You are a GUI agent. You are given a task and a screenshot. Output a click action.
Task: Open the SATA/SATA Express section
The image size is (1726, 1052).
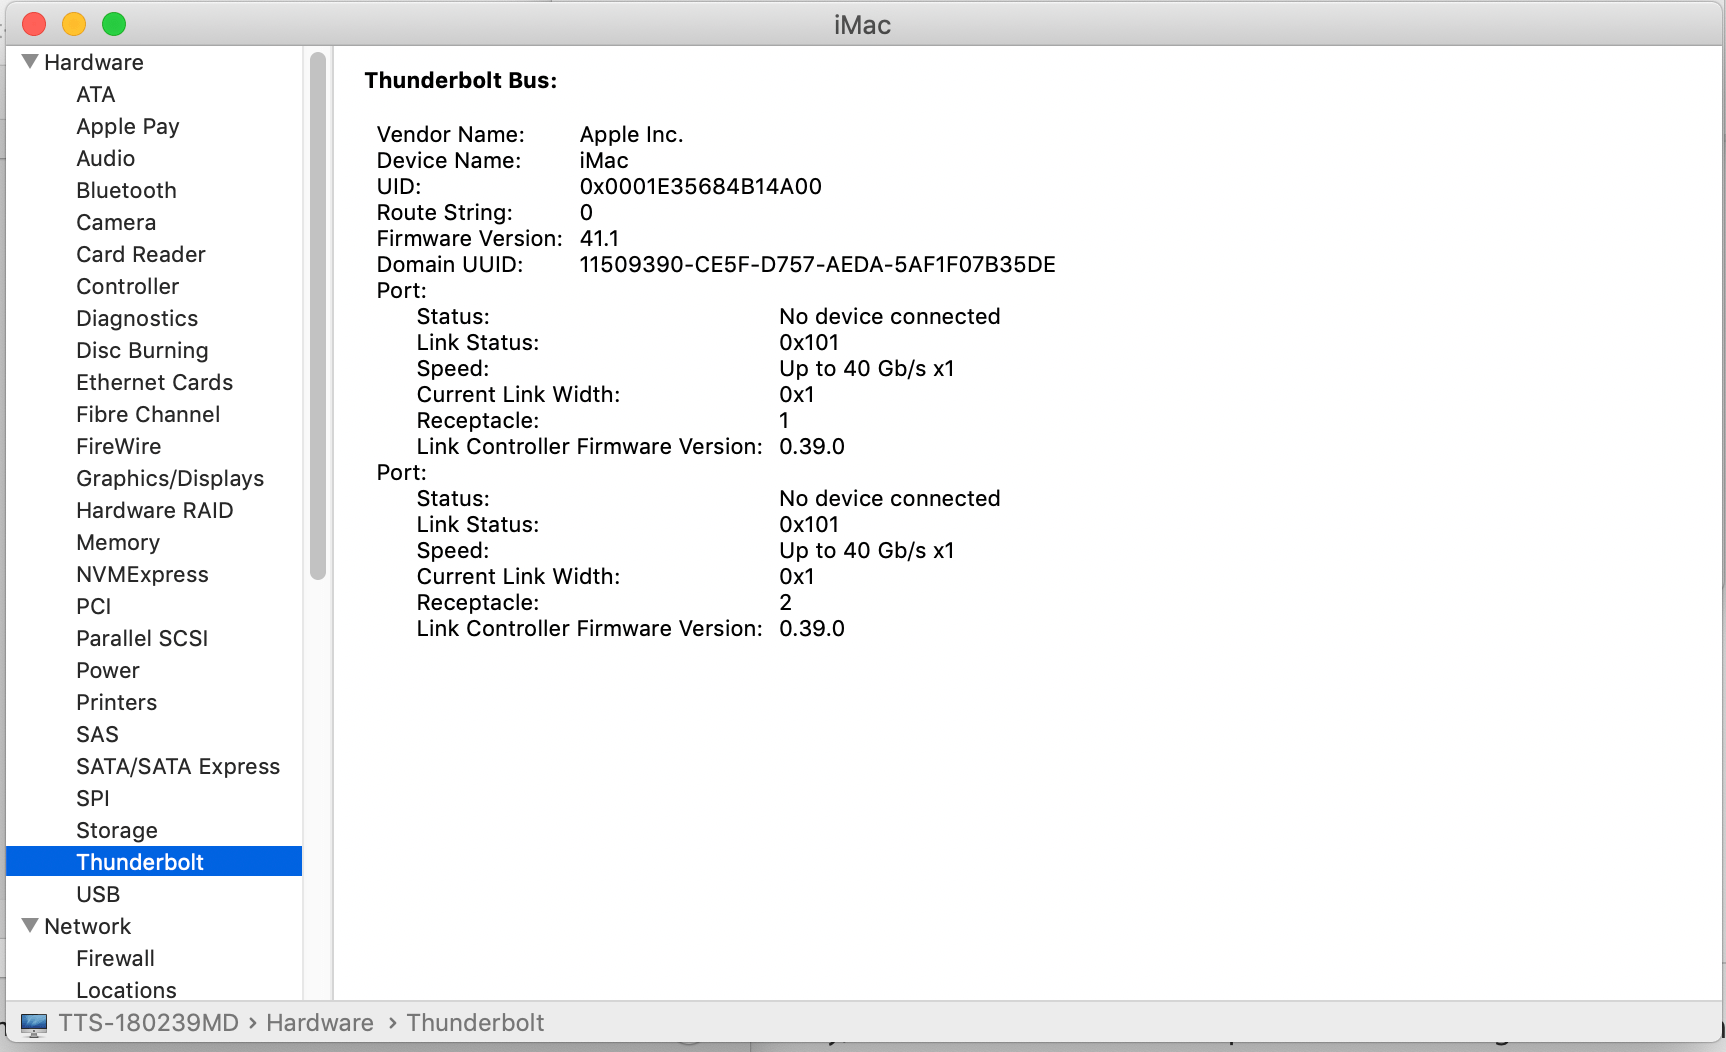[x=178, y=766]
